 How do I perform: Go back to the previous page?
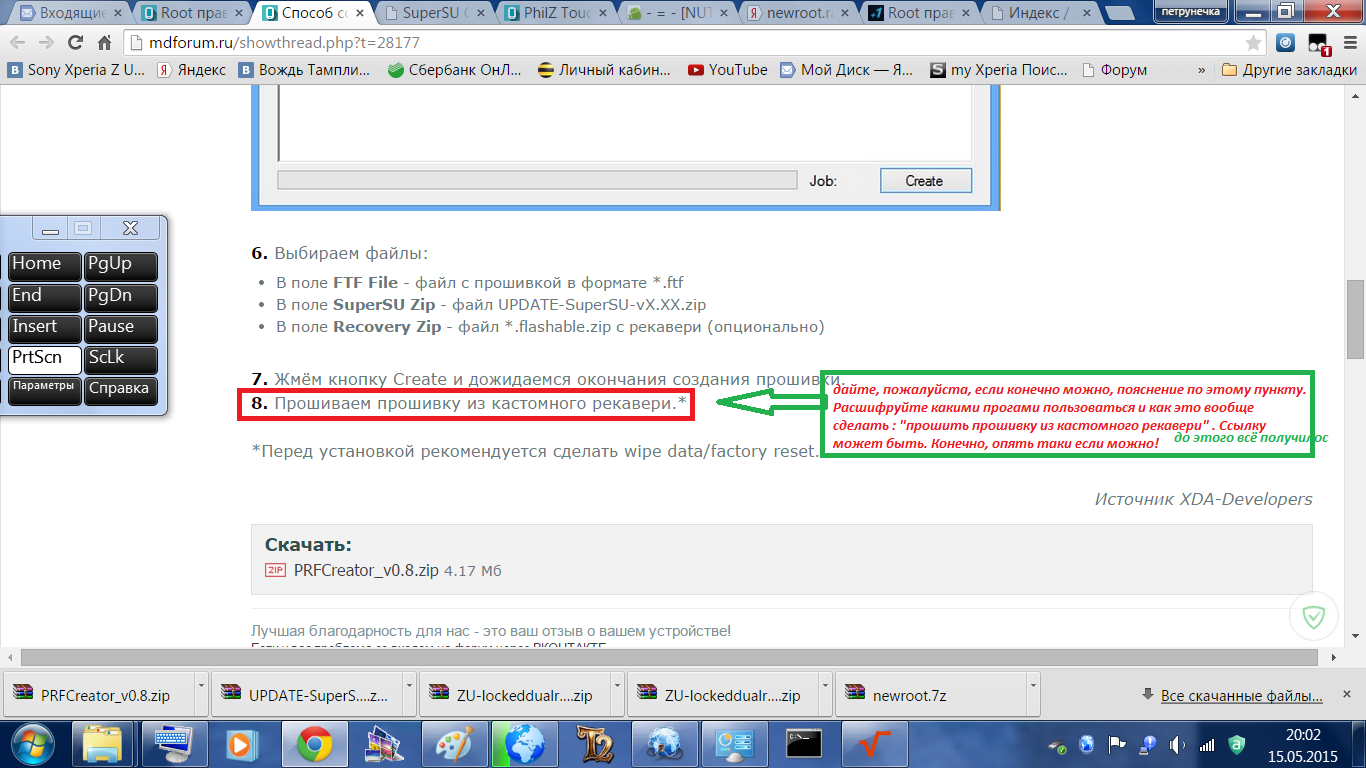[x=19, y=43]
